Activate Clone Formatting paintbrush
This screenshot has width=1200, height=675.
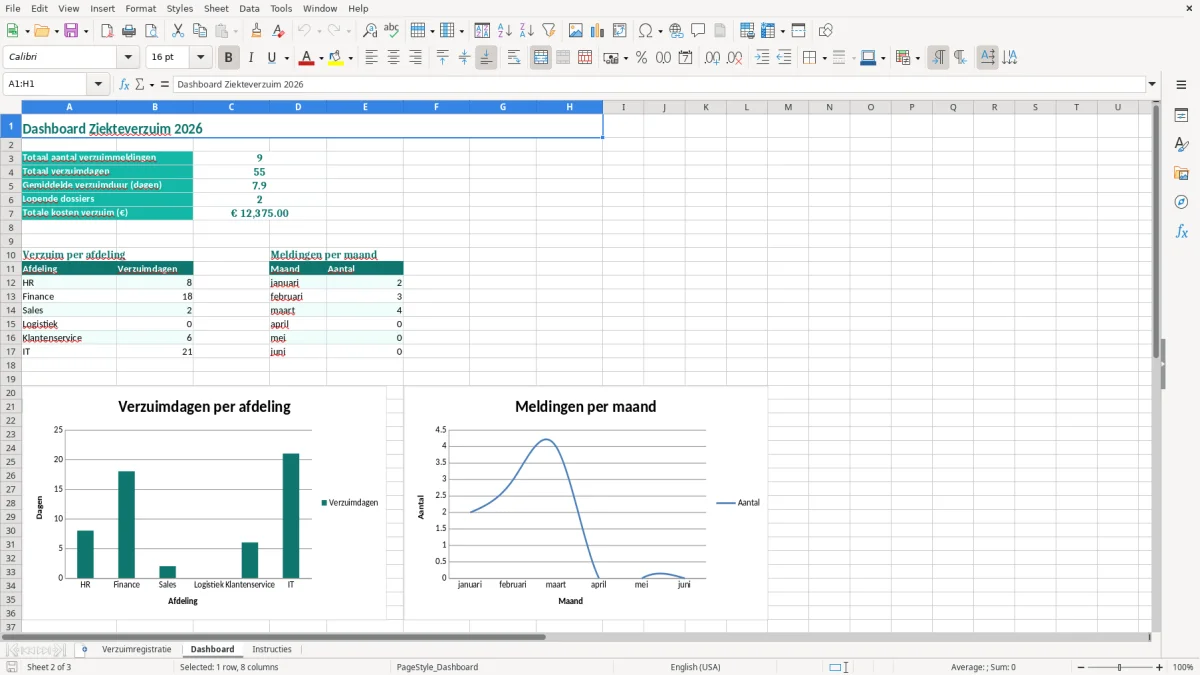[256, 31]
